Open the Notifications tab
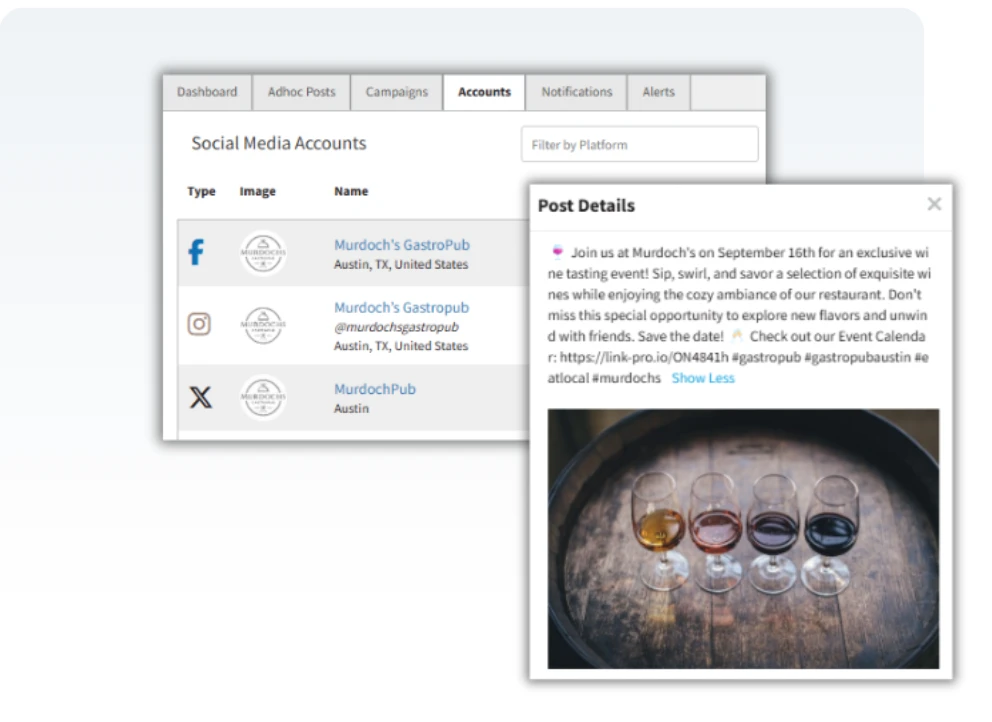 click(x=576, y=92)
